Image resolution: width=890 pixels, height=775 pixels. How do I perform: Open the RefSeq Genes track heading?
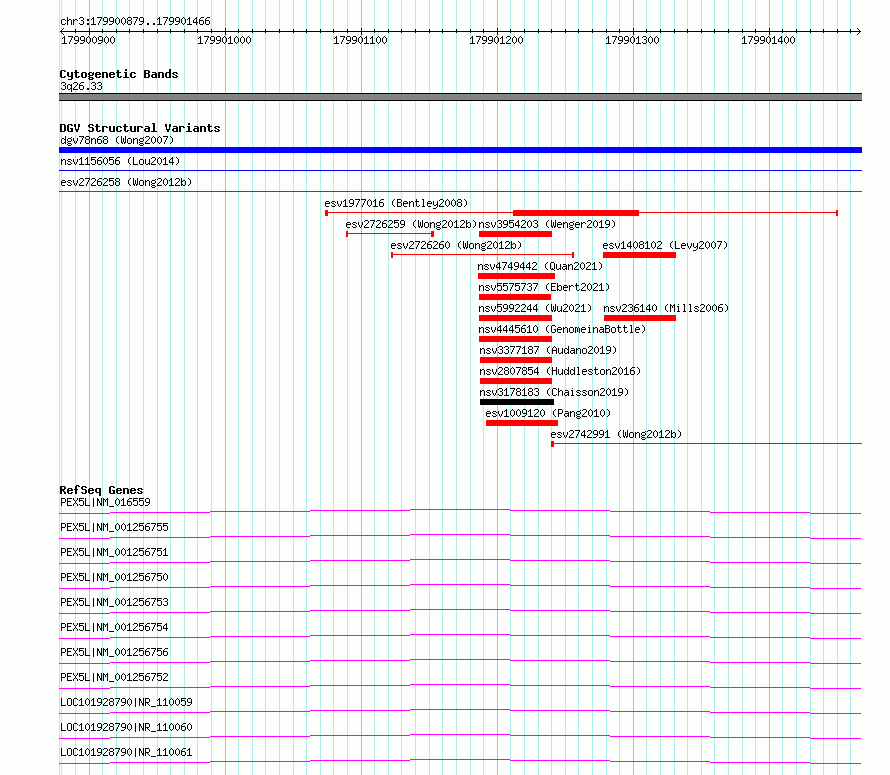click(101, 490)
